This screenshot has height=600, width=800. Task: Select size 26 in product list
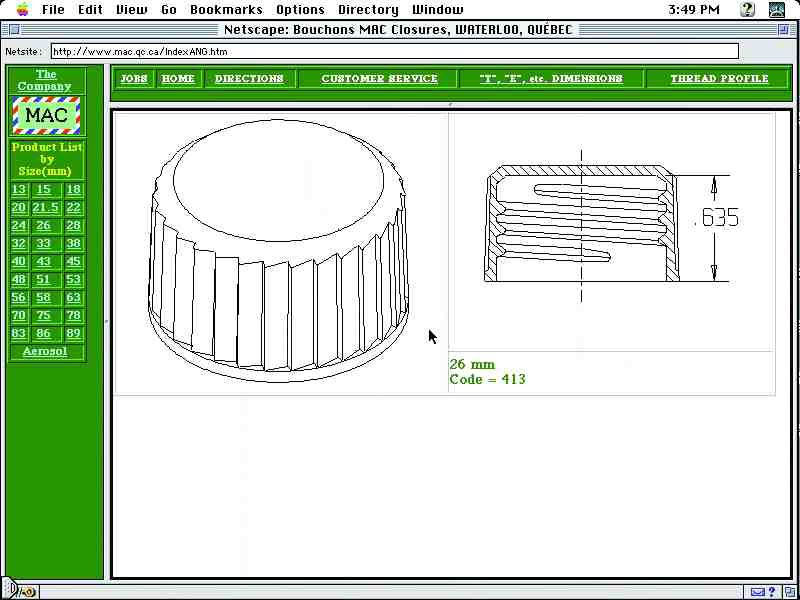[x=44, y=226]
